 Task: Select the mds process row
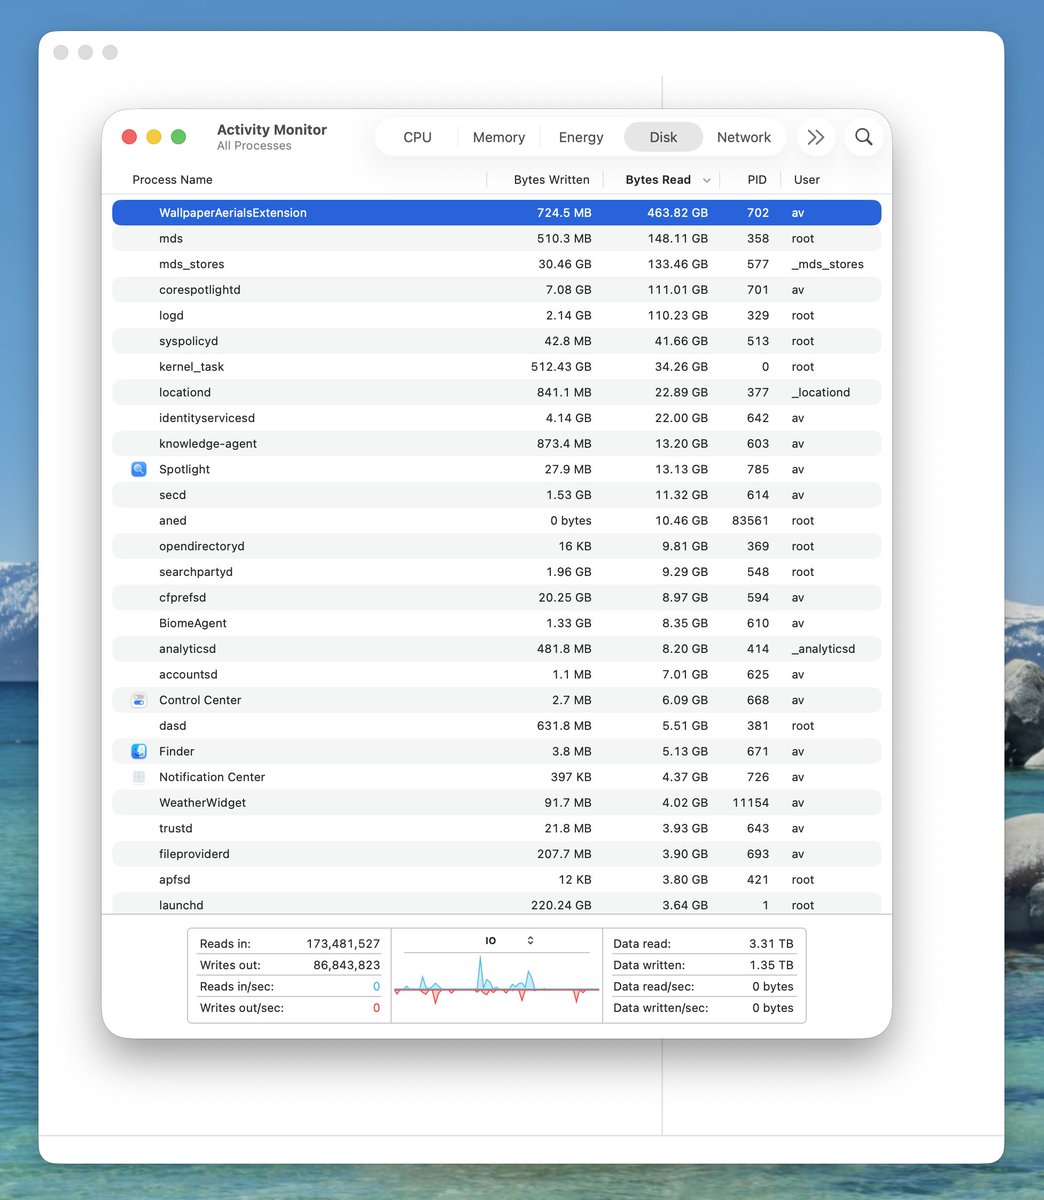pos(496,239)
